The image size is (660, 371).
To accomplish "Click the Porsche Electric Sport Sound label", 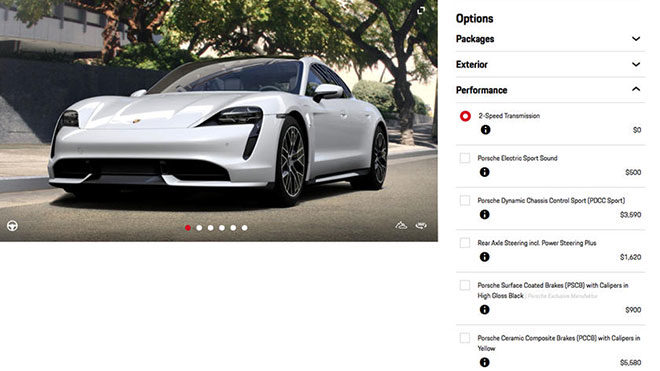I will point(517,158).
